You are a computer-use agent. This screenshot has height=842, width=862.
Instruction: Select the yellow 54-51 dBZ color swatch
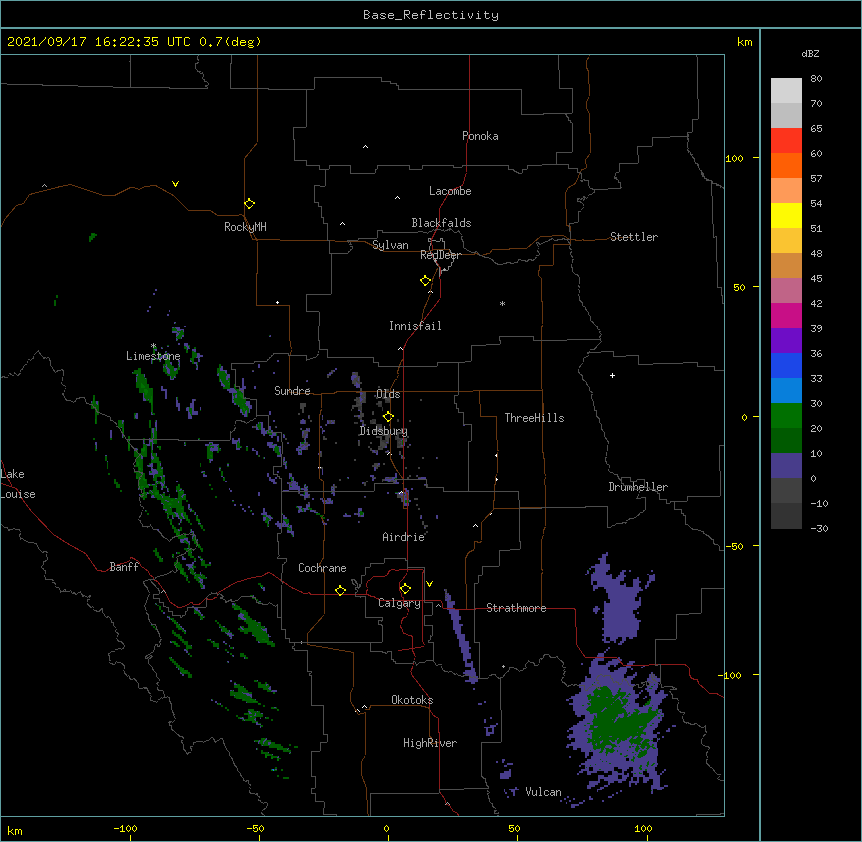(786, 215)
